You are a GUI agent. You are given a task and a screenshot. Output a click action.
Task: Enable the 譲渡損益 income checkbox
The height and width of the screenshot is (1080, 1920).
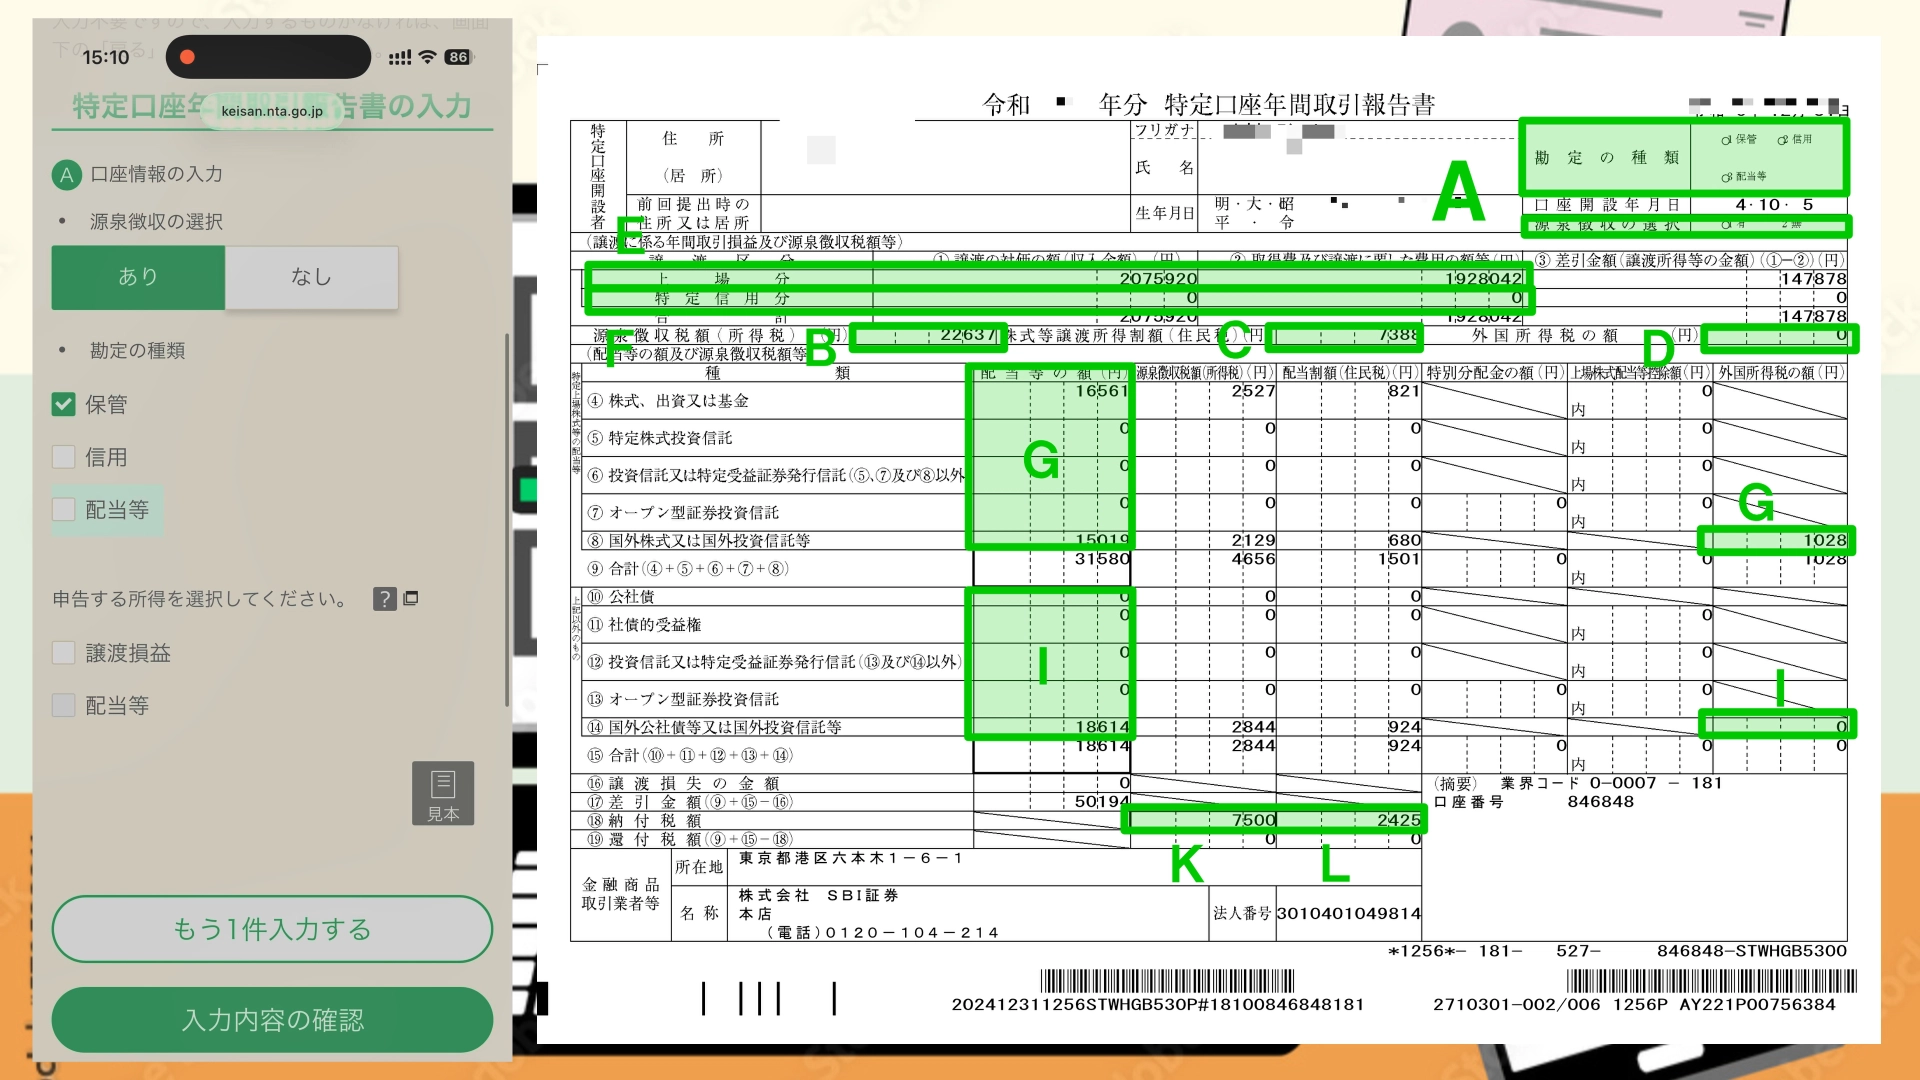coord(64,653)
